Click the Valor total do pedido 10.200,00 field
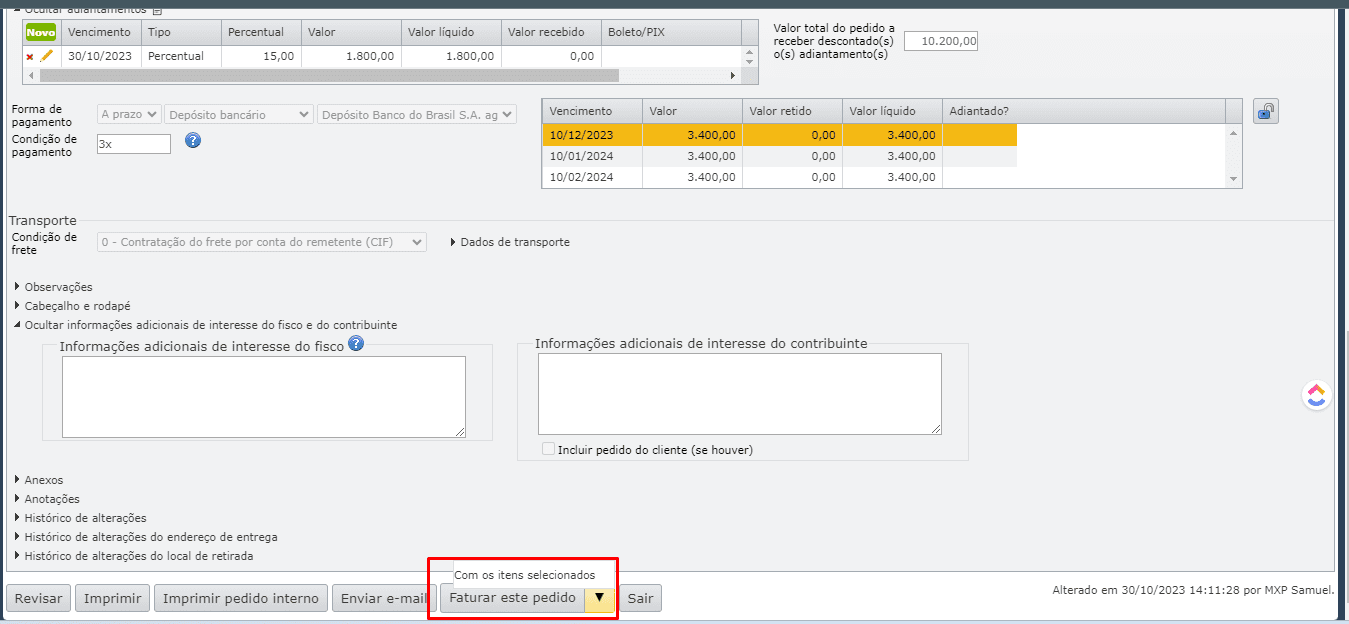1349x624 pixels. [x=941, y=41]
